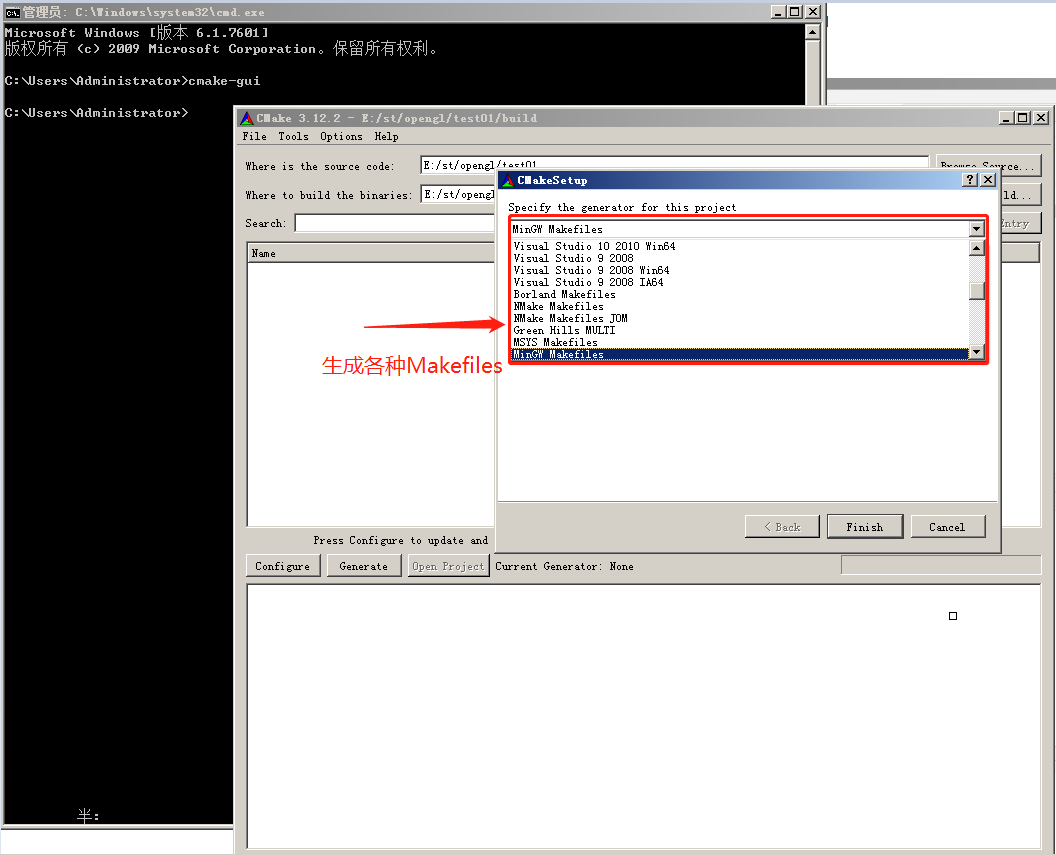1056x855 pixels.
Task: Expand the generator combo box arrow
Action: pyautogui.click(x=977, y=230)
